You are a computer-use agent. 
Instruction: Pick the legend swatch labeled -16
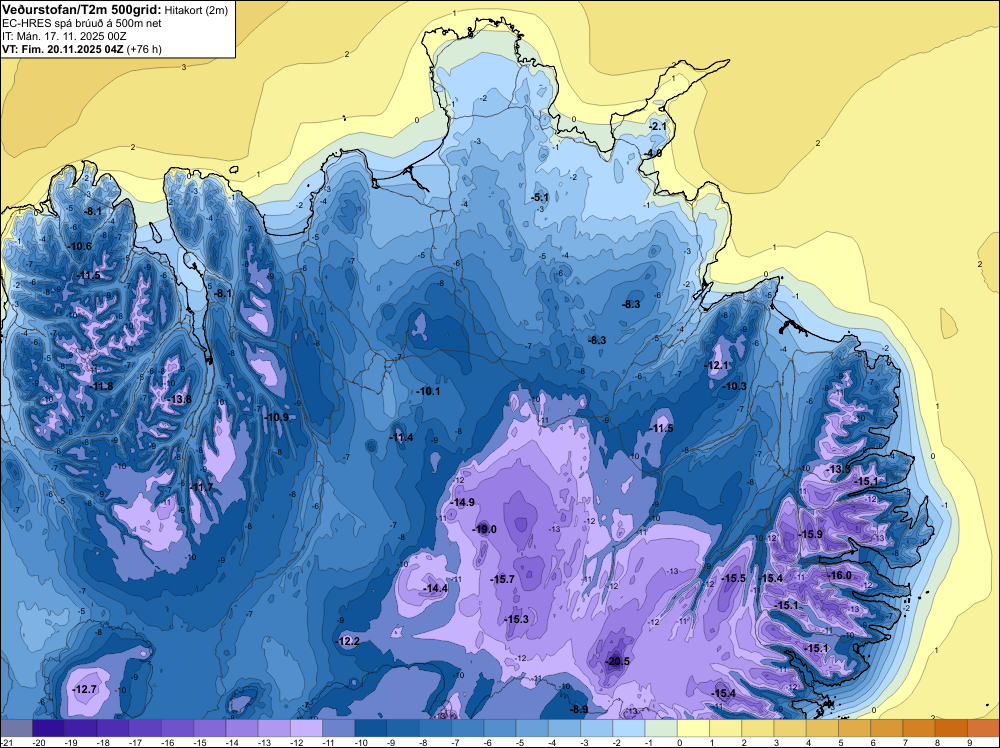[x=177, y=728]
